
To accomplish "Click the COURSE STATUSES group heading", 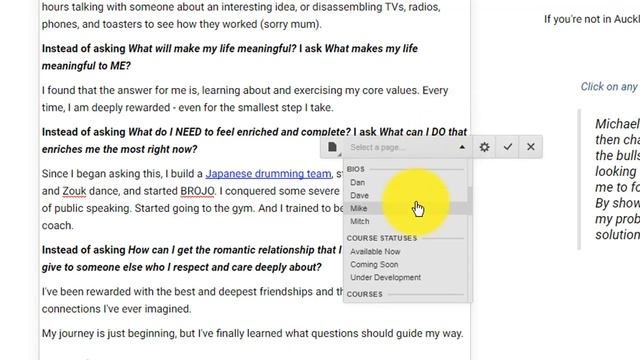I will point(382,238).
